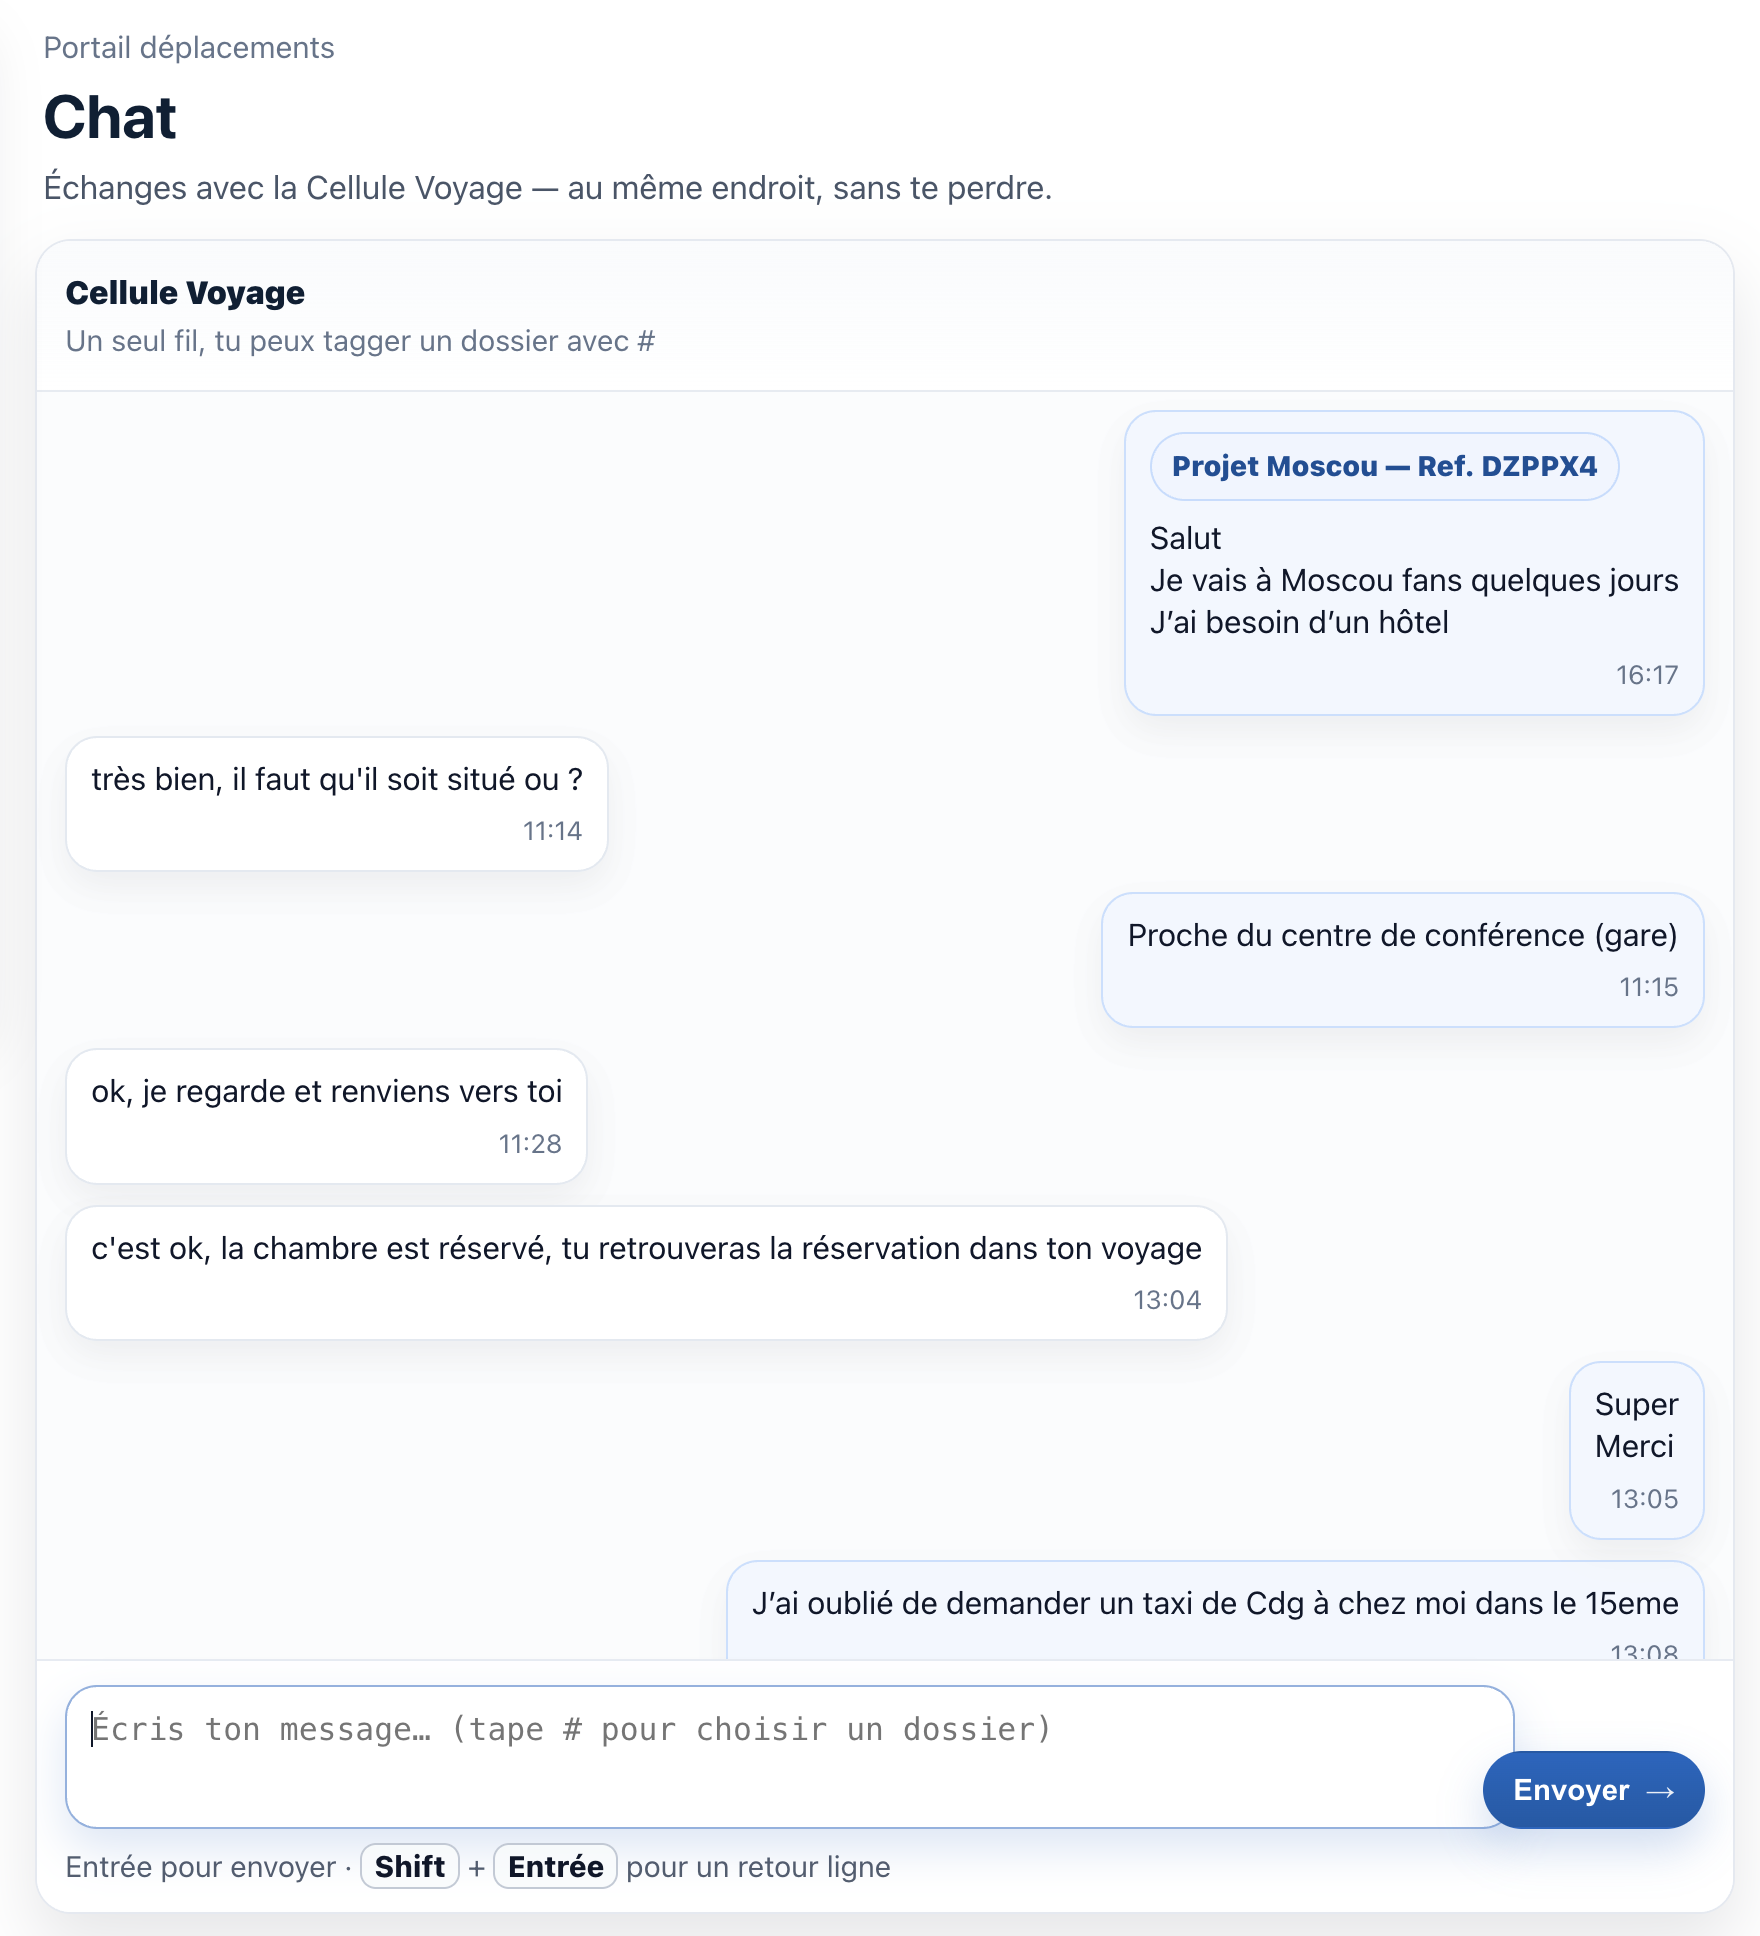Click the 13:05 timestamp
This screenshot has height=1936, width=1760.
(1644, 1498)
